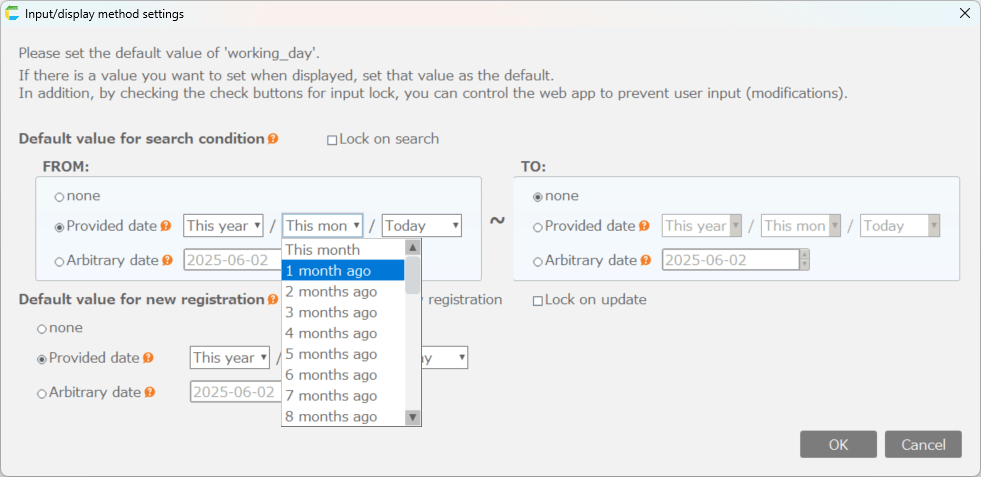Check the 'Lock on update' checkbox
Screen dimensions: 981x477
coord(538,300)
